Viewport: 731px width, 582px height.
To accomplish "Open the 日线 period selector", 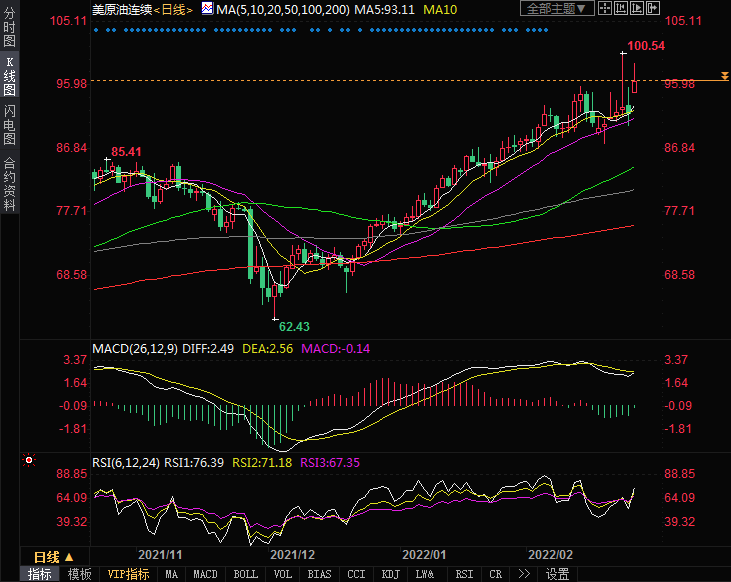I will click(x=50, y=557).
